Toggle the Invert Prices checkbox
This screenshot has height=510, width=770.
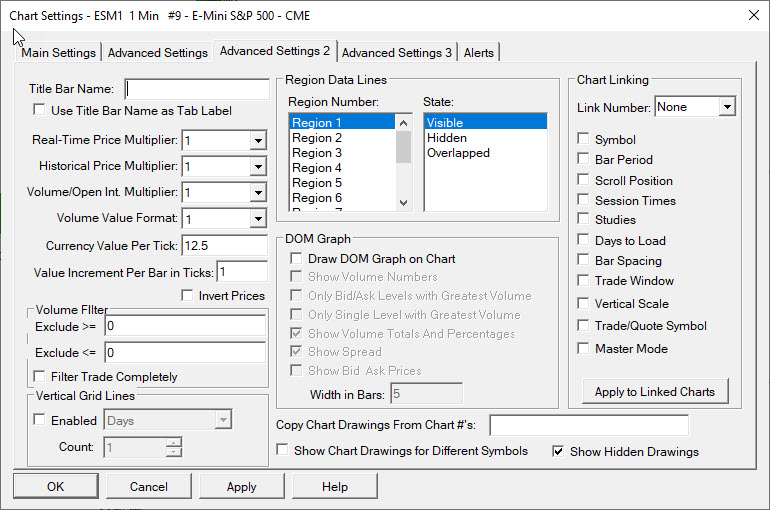click(x=187, y=295)
